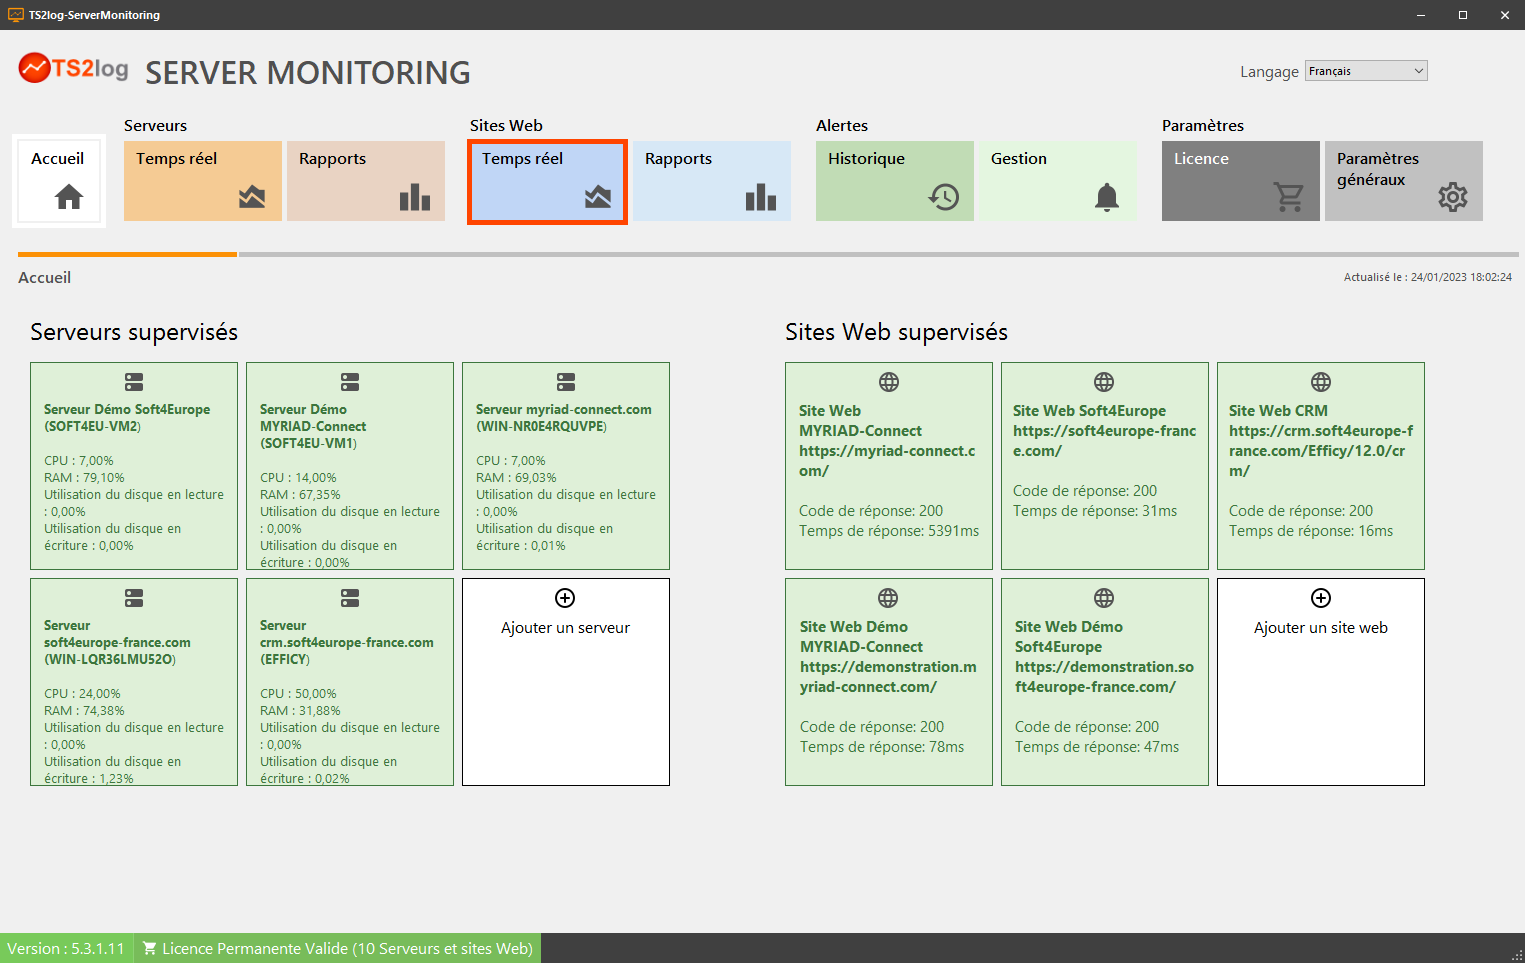
Task: Click 'Temps de réponse: 16ms' text
Action: pyautogui.click(x=1311, y=531)
